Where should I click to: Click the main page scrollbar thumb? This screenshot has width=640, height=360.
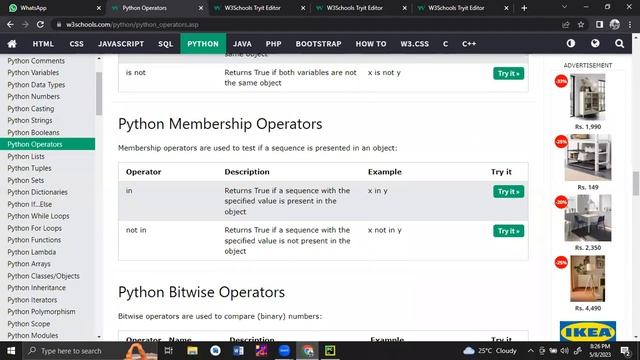(636, 184)
